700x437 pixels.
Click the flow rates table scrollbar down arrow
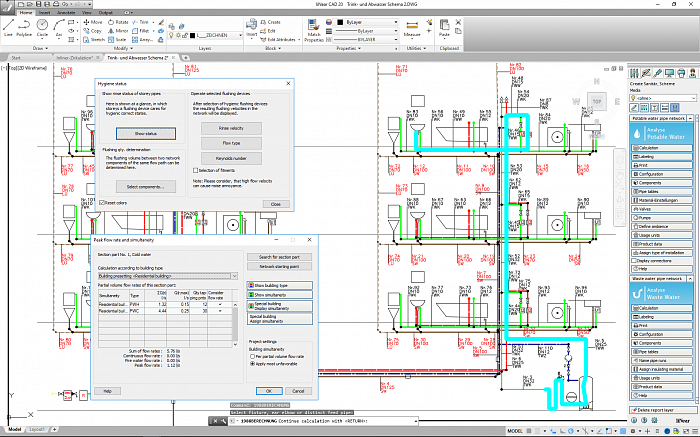coord(235,345)
